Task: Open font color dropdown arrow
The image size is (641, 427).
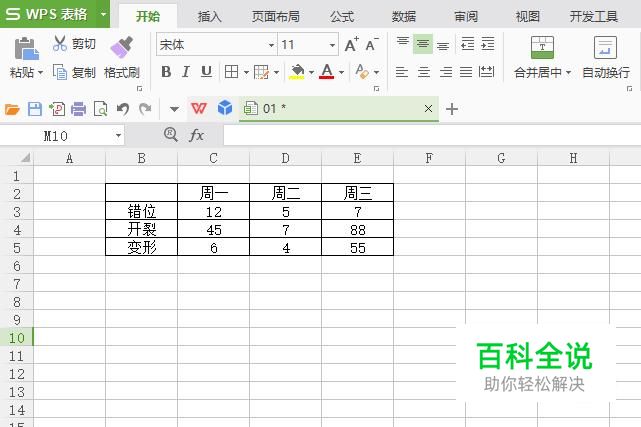Action: [341, 73]
